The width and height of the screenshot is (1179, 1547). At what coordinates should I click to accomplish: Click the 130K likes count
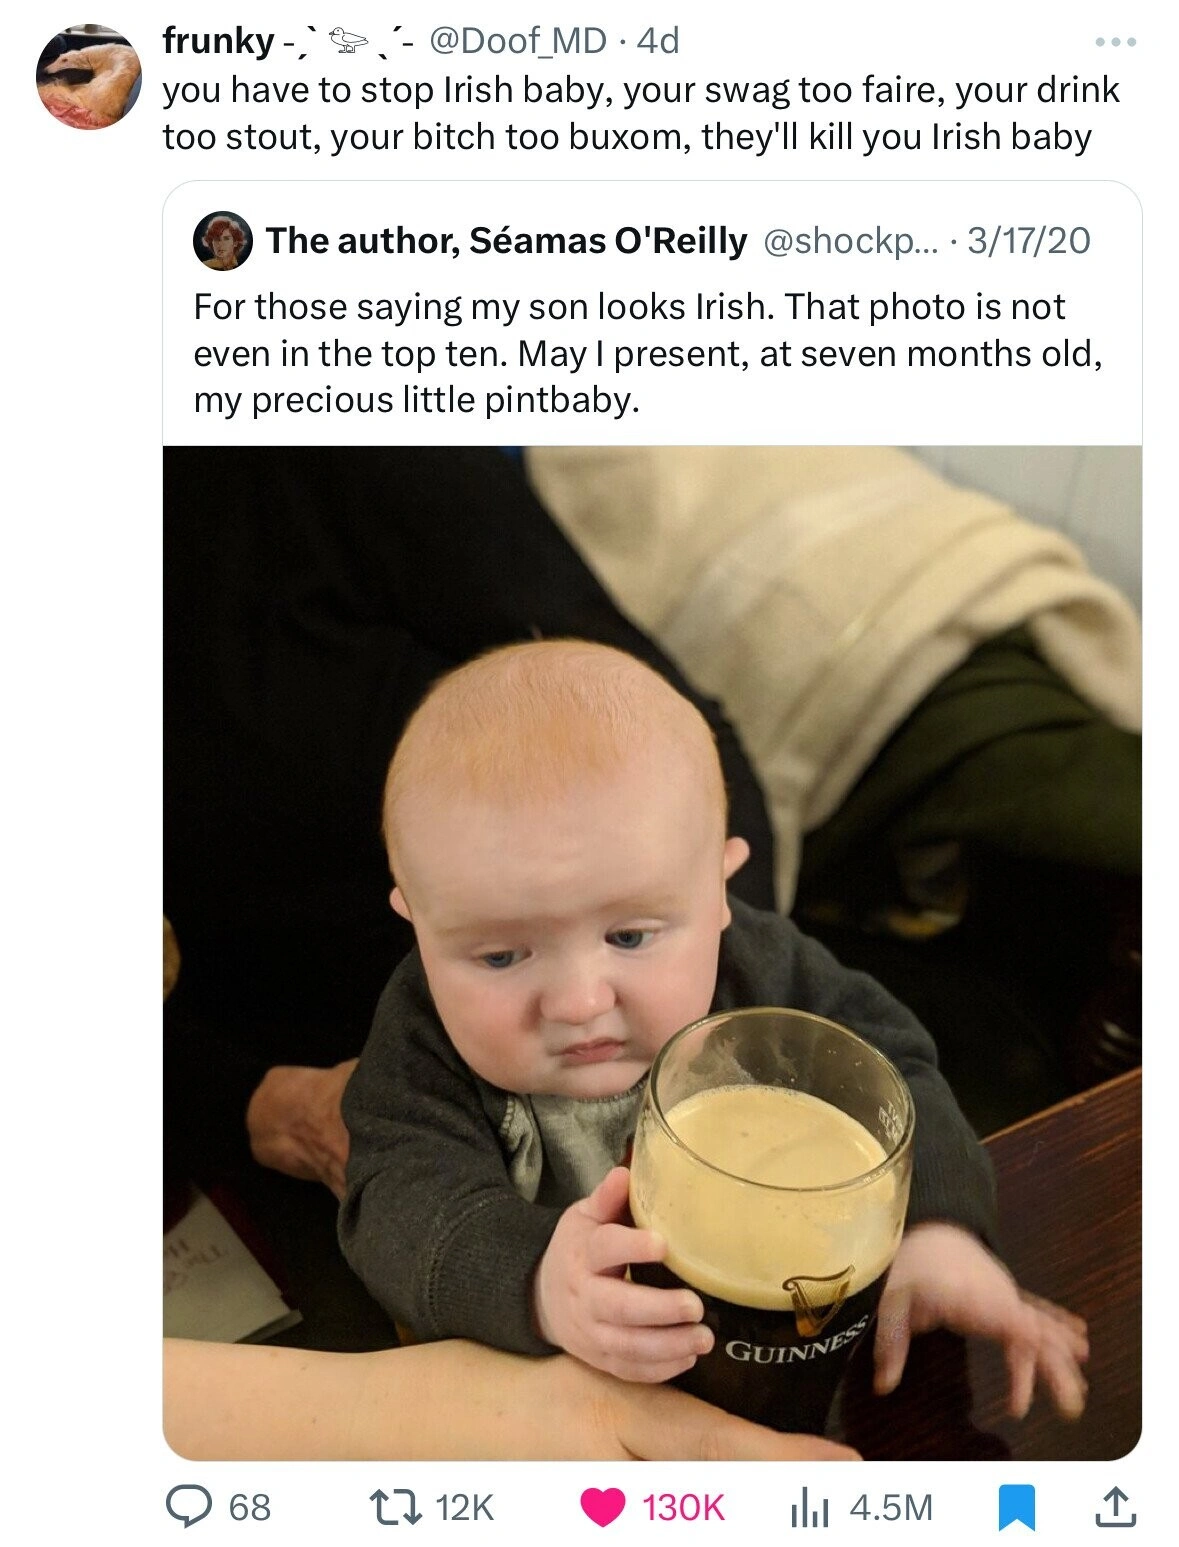point(683,1507)
